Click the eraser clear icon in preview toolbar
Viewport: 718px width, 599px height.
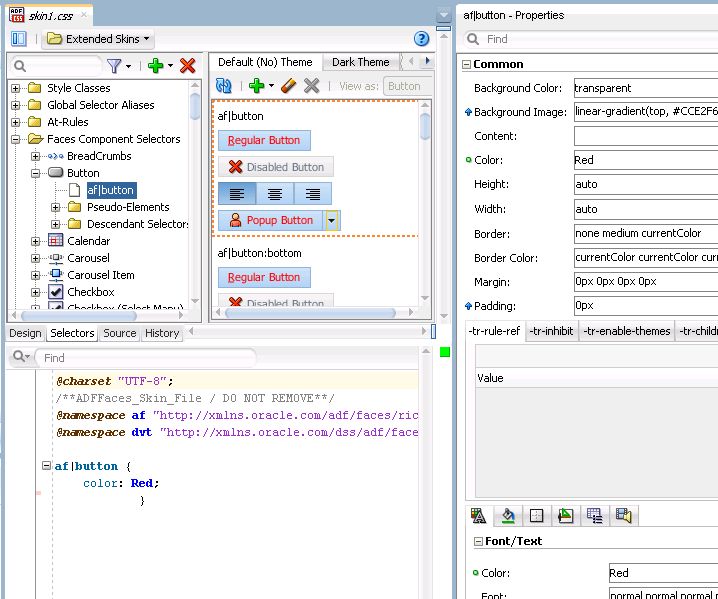(288, 86)
